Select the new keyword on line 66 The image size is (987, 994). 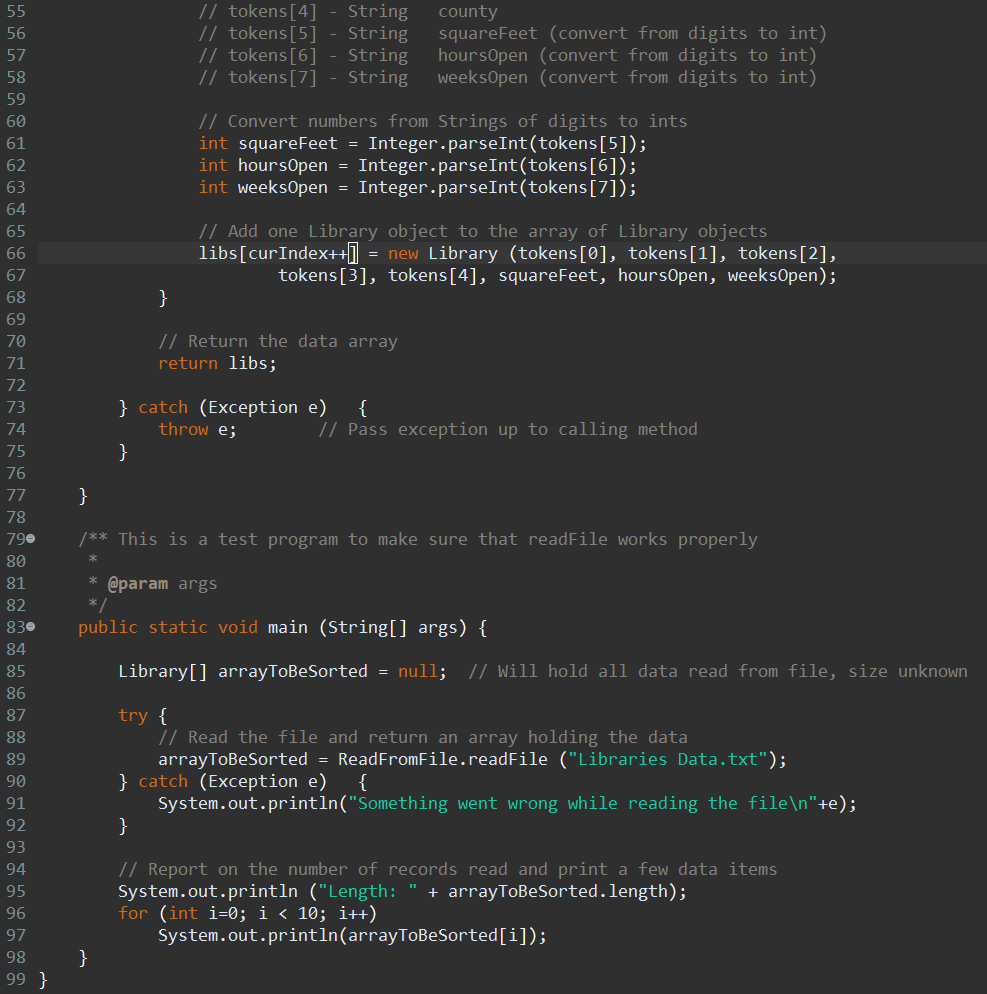click(x=403, y=253)
